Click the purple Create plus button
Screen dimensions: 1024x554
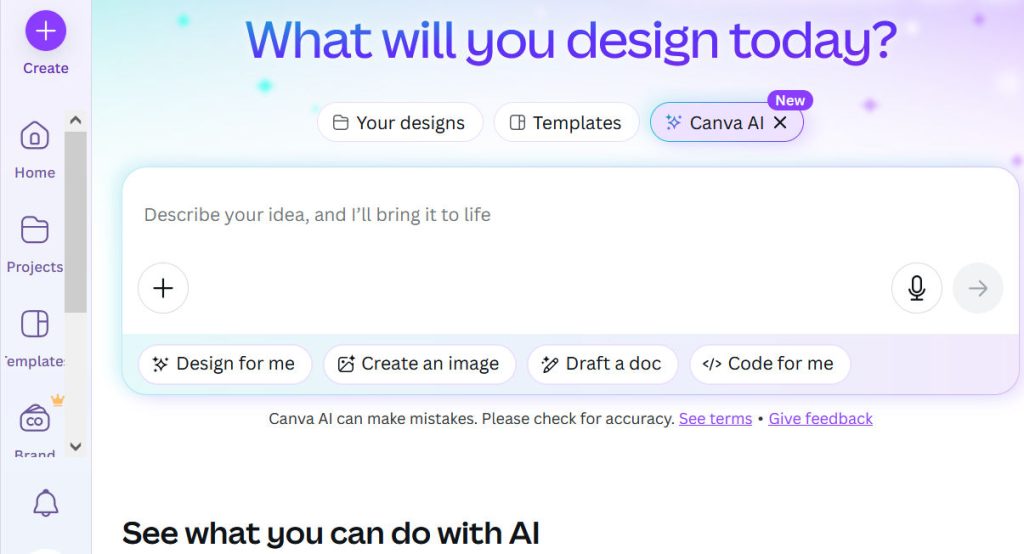[46, 31]
